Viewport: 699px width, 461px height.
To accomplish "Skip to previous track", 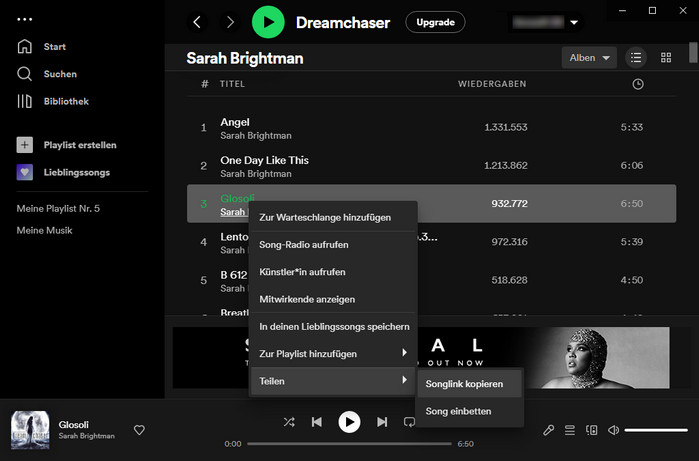I will pyautogui.click(x=317, y=422).
